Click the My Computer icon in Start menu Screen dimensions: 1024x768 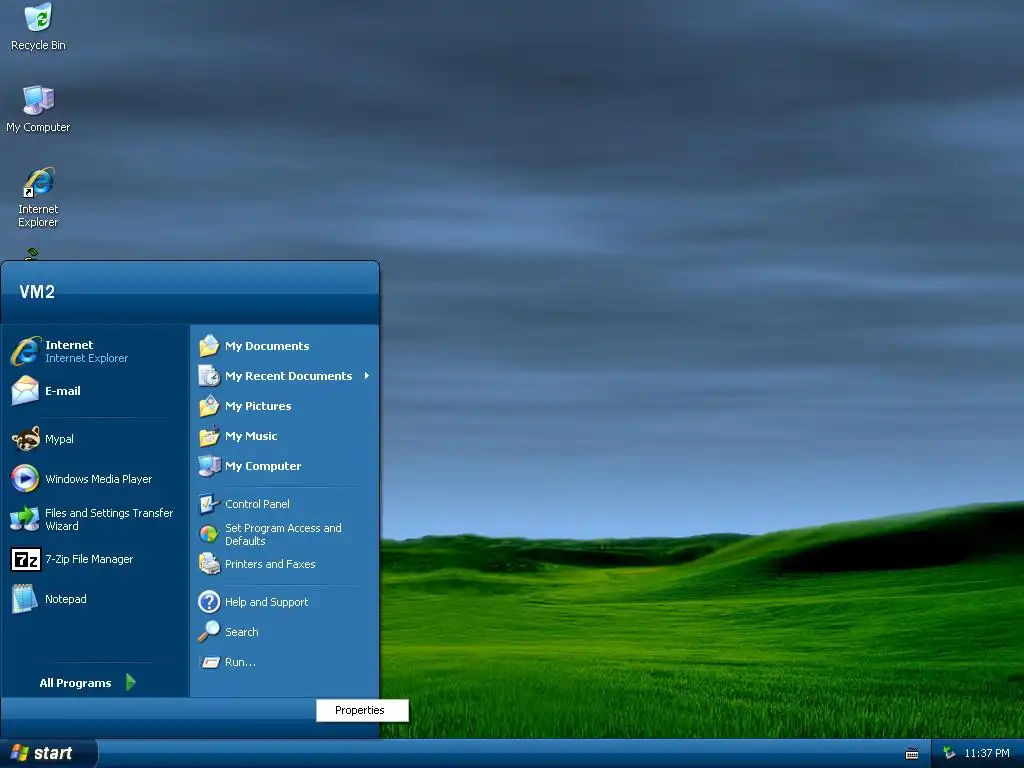(209, 466)
